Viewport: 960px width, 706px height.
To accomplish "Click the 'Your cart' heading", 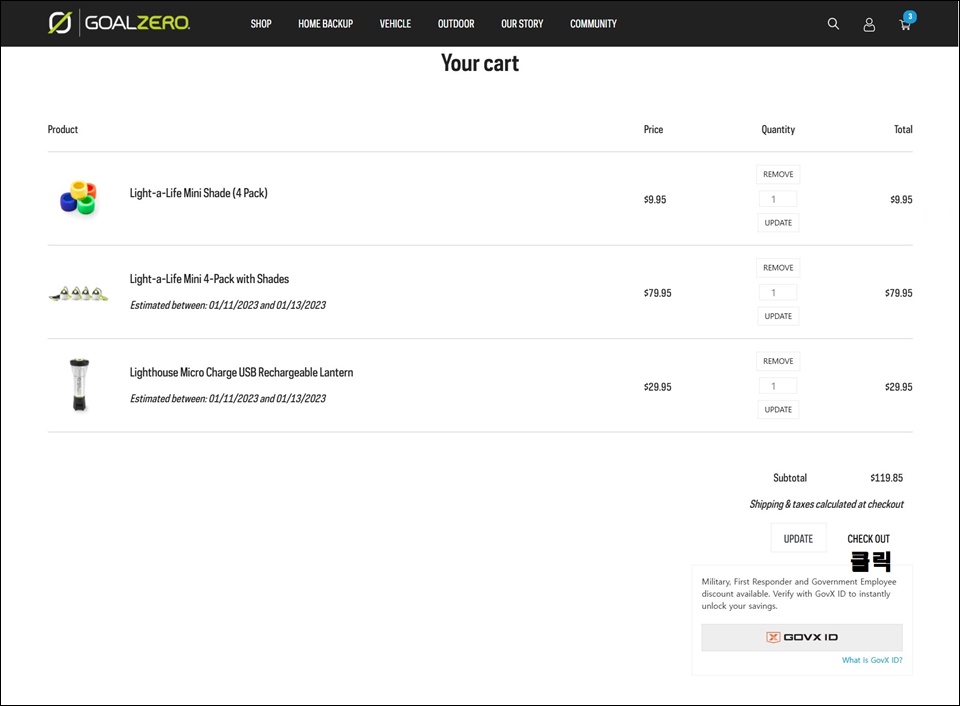I will [x=480, y=63].
